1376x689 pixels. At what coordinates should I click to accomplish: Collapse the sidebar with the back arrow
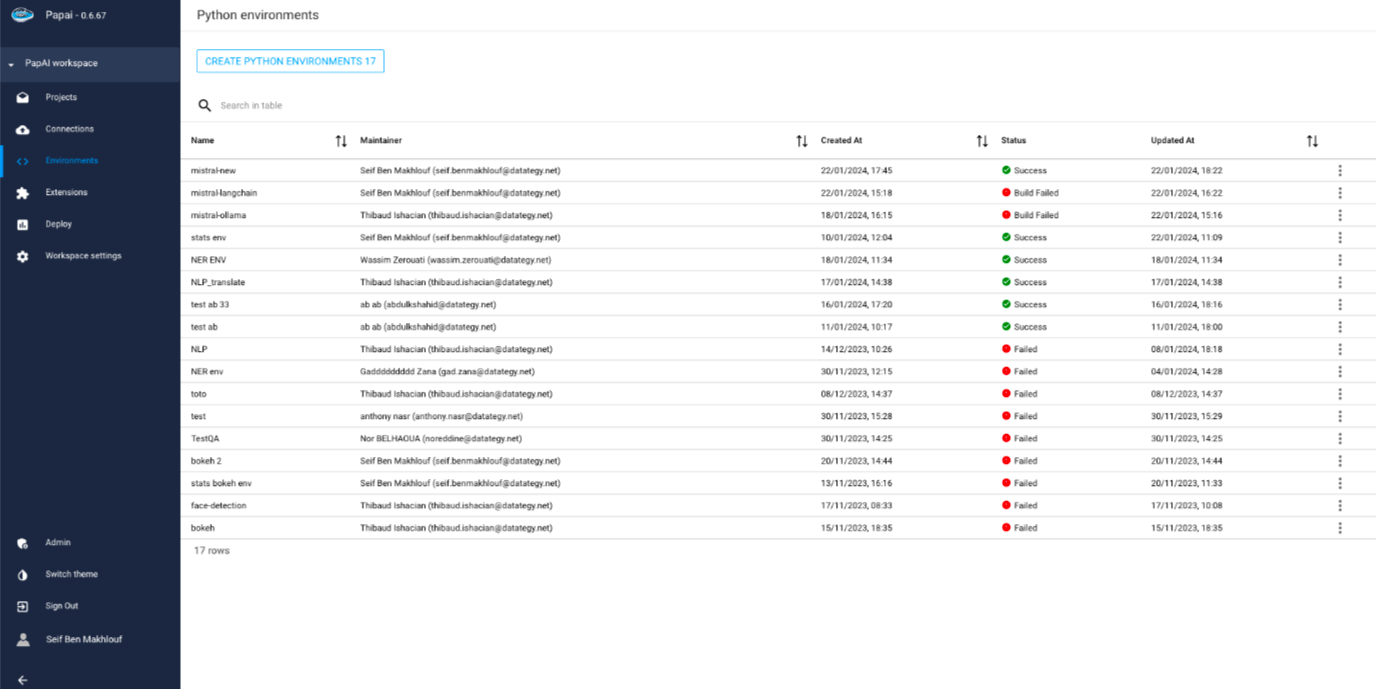[22, 680]
